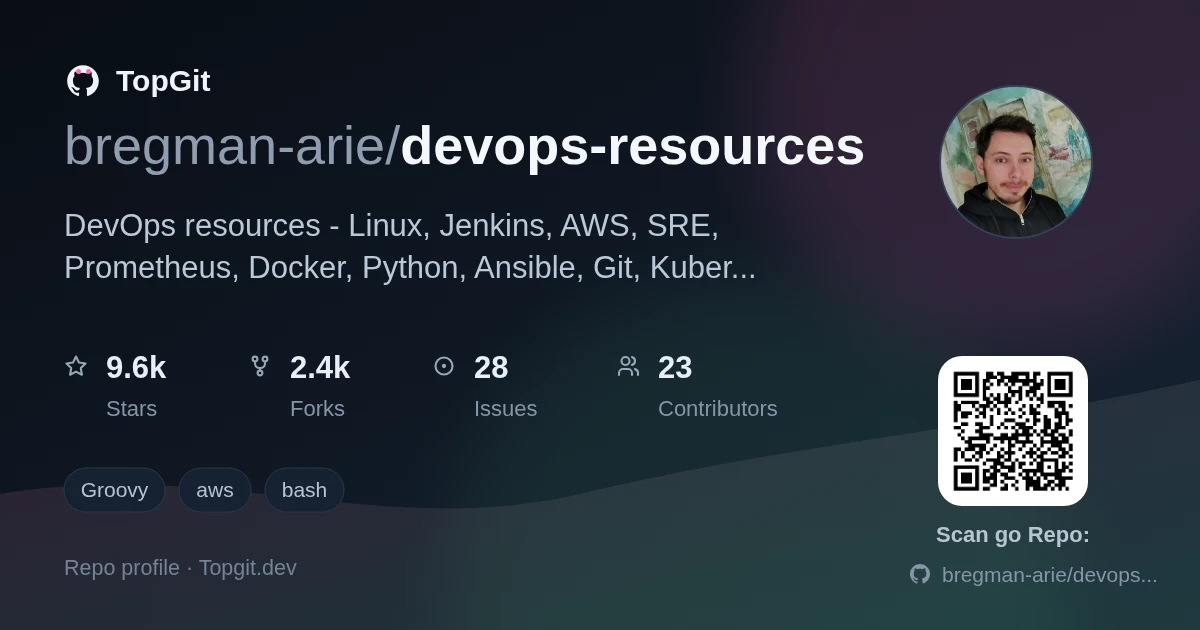Select the 2.4k forks count
This screenshot has height=630, width=1200.
[320, 368]
